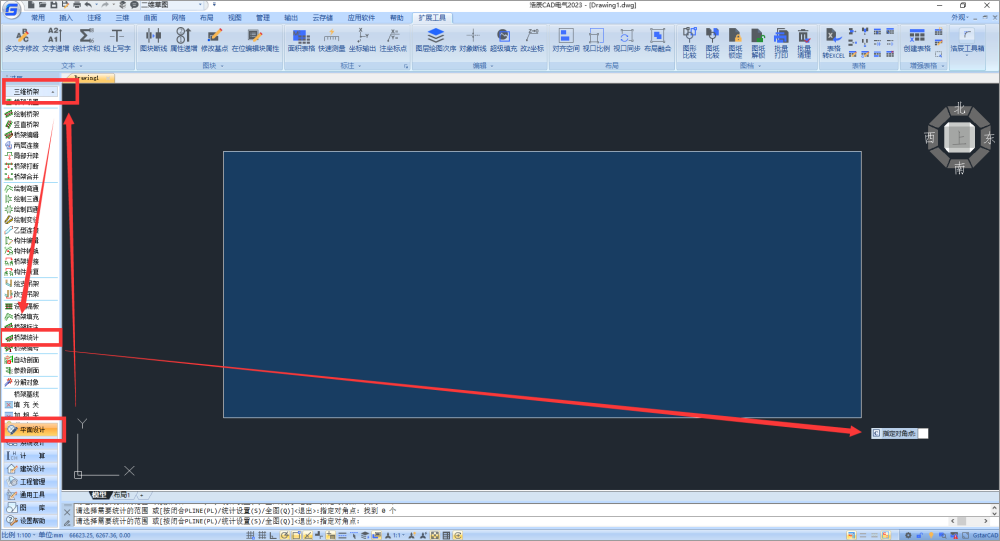Click the 平面设计 sidebar button
This screenshot has width=1000, height=541.
33,430
